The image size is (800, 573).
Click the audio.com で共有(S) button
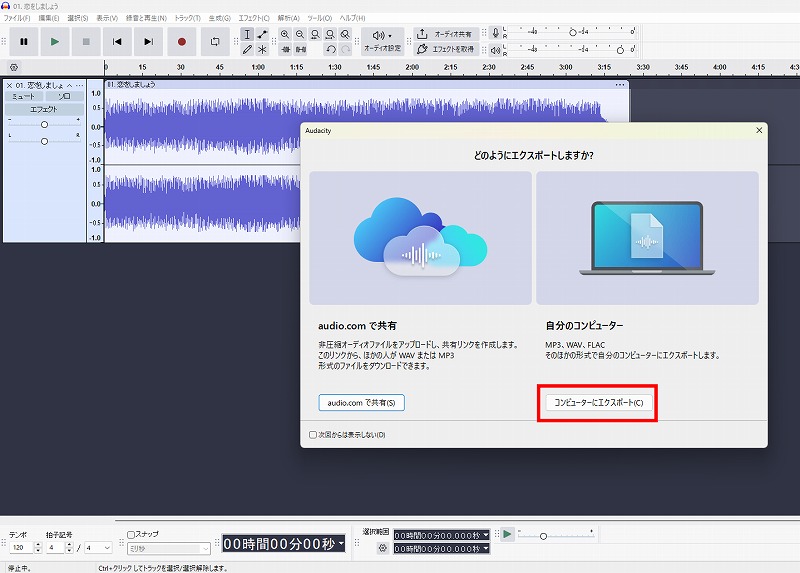click(x=361, y=403)
